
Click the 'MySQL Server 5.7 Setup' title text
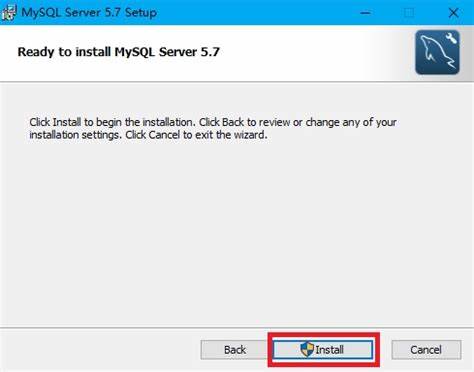coord(89,12)
